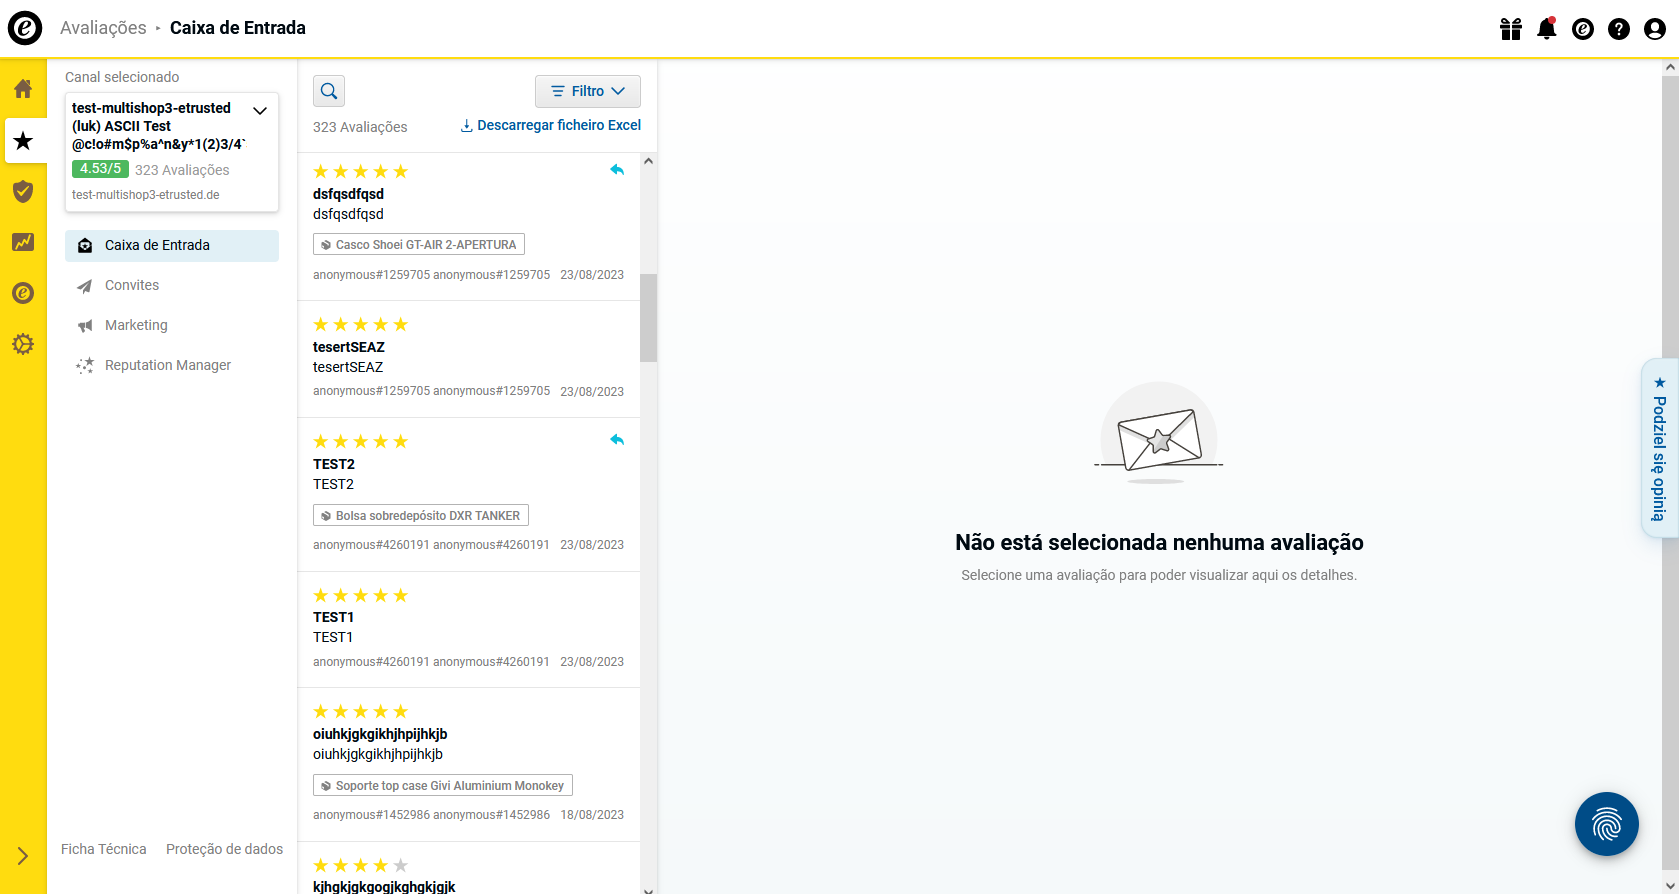Open Caixa de Entrada menu item

172,246
